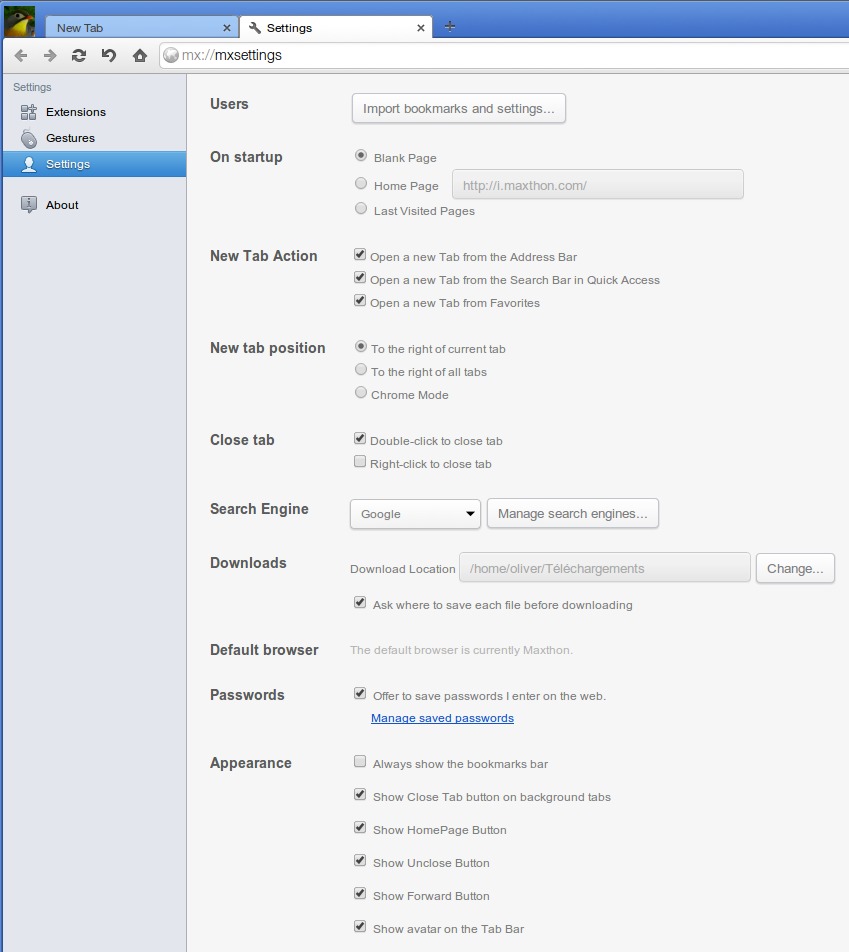This screenshot has width=849, height=952.
Task: Toggle Show Unclose Button checkbox
Action: point(360,860)
